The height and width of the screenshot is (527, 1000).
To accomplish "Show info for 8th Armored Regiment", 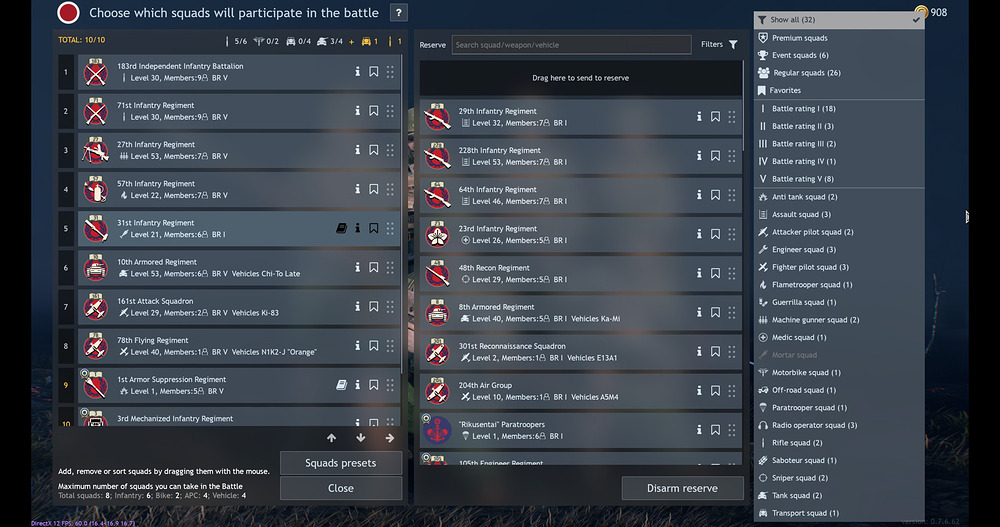I will [x=699, y=313].
